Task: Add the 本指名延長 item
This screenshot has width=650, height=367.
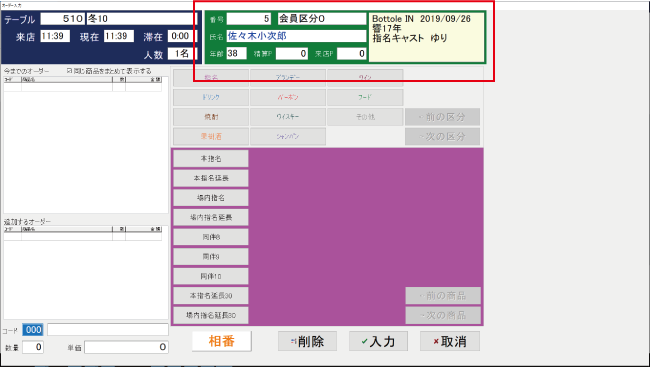Action: [211, 178]
